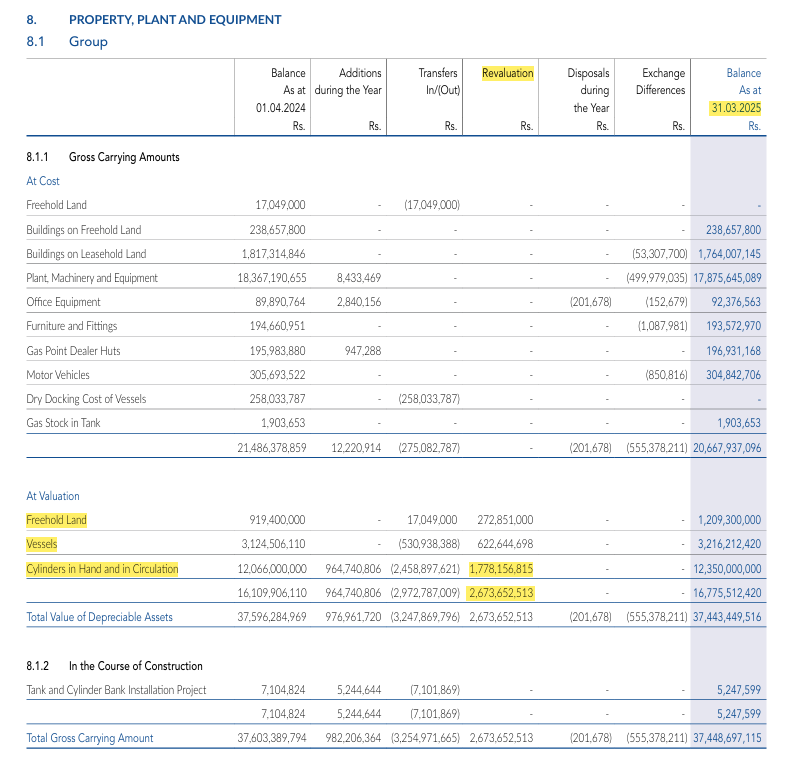
Task: Select the 'At Valuation' subsection label
Action: tap(53, 496)
